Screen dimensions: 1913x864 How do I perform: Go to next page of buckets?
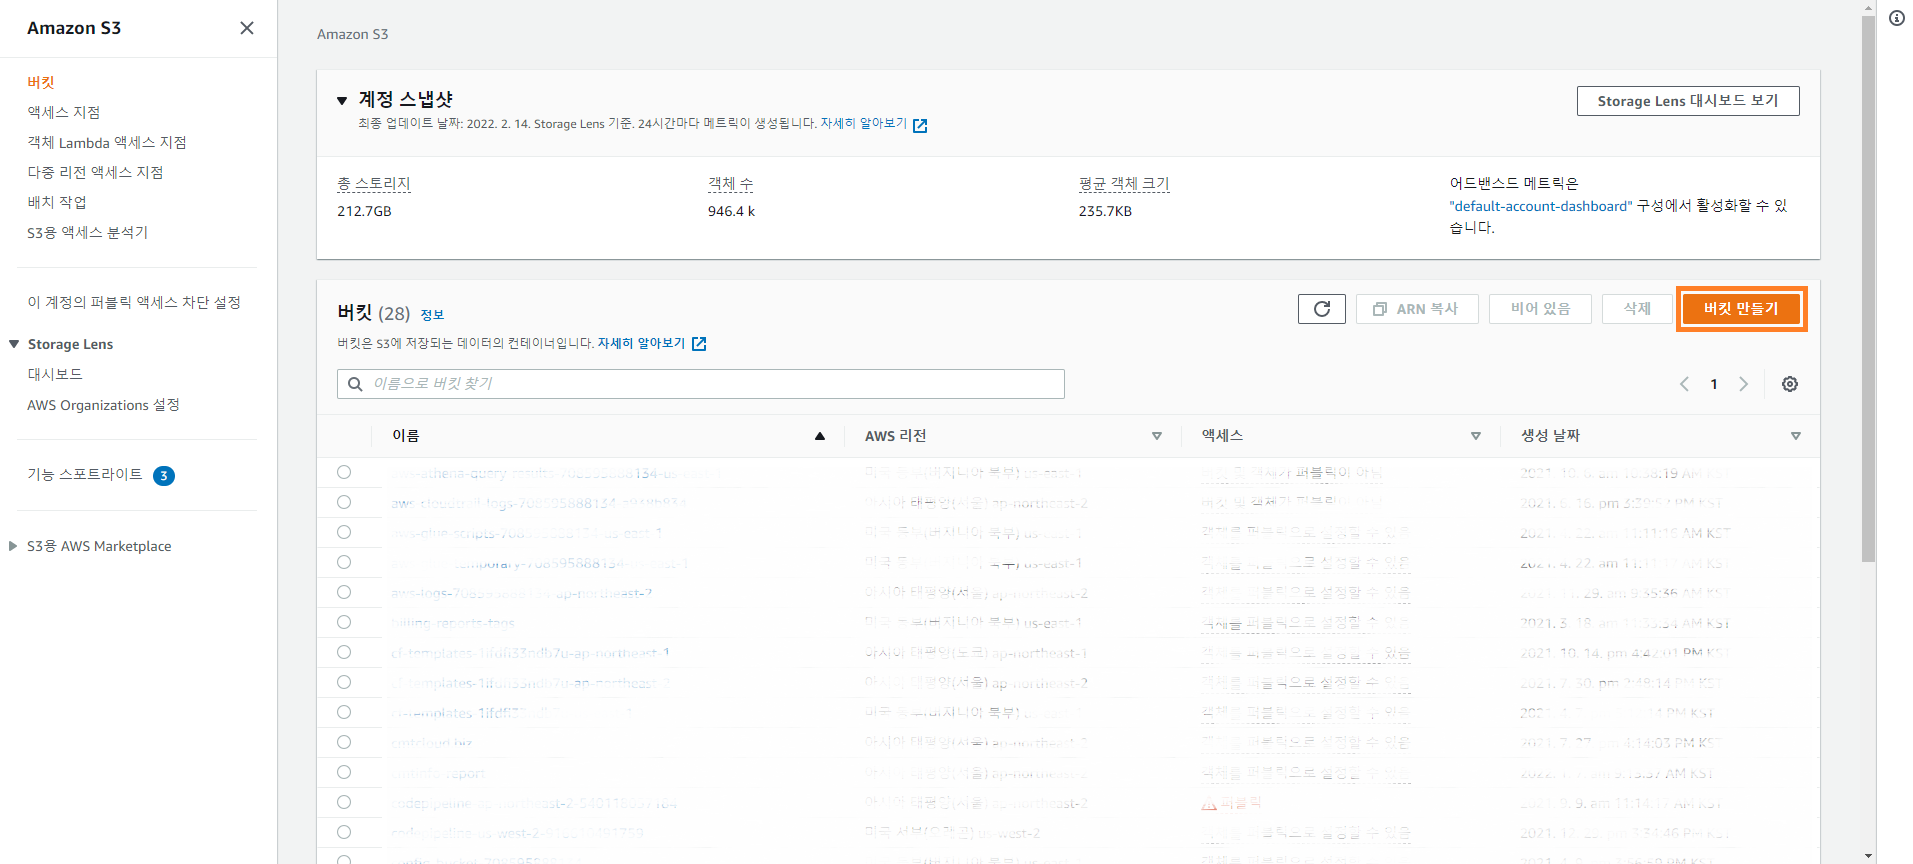(1744, 384)
